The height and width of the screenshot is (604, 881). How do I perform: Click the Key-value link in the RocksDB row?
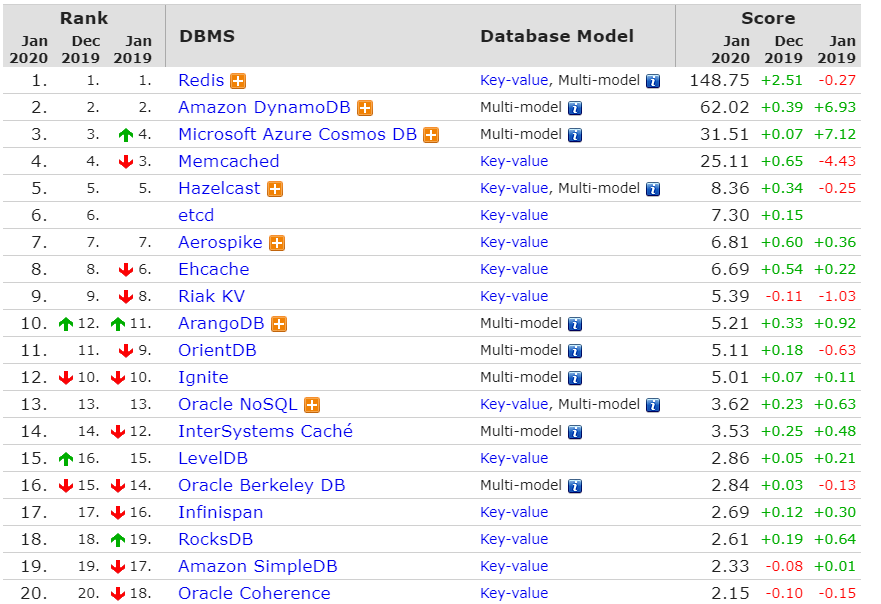tap(514, 539)
